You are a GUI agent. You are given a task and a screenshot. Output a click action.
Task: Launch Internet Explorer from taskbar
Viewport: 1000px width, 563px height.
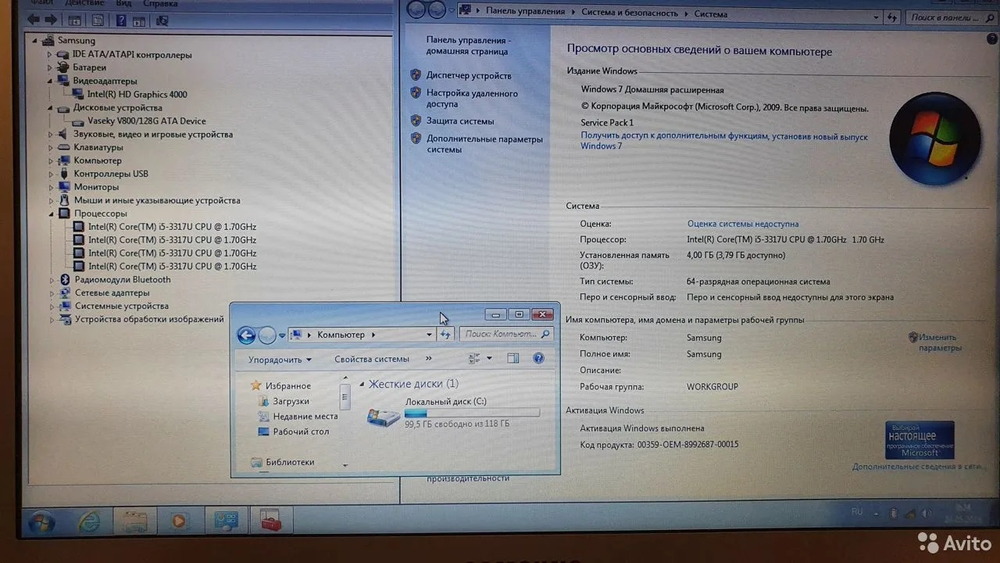point(89,522)
